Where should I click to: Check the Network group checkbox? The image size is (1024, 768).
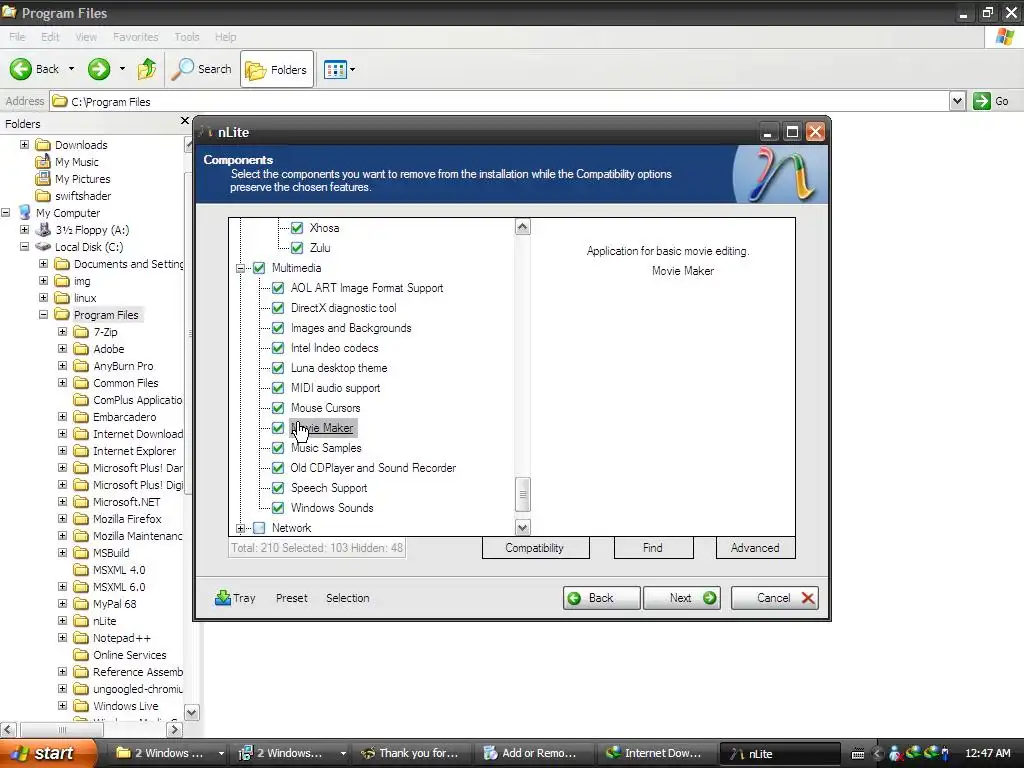click(x=259, y=528)
